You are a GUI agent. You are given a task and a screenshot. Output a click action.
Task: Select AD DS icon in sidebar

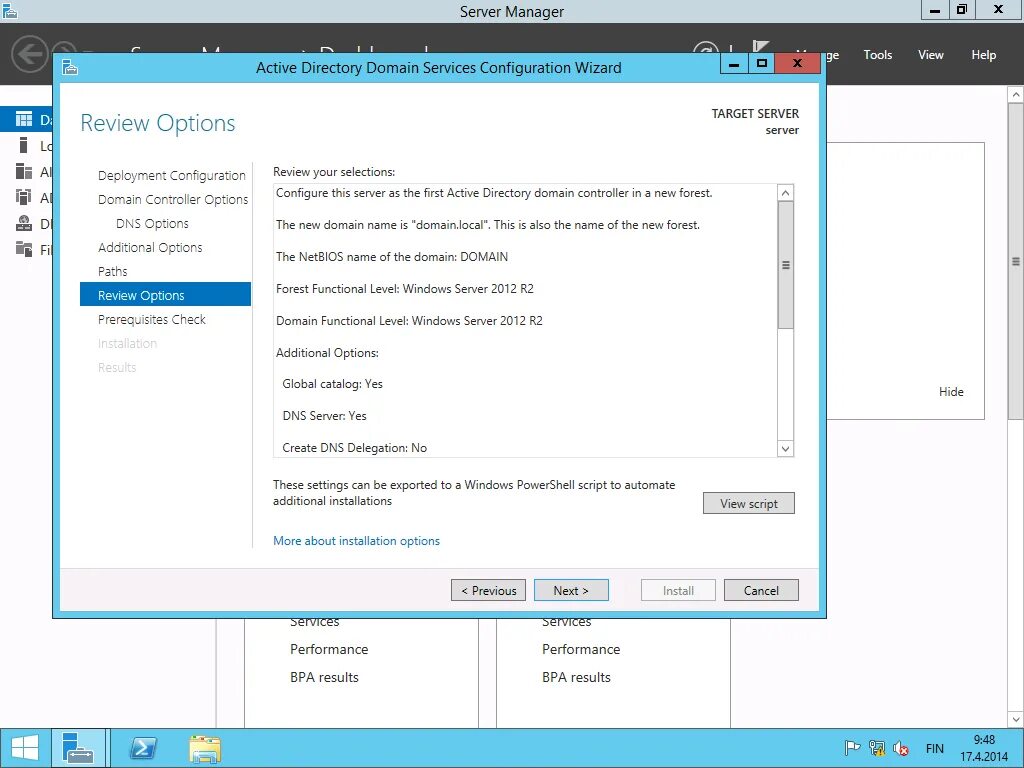tap(24, 197)
